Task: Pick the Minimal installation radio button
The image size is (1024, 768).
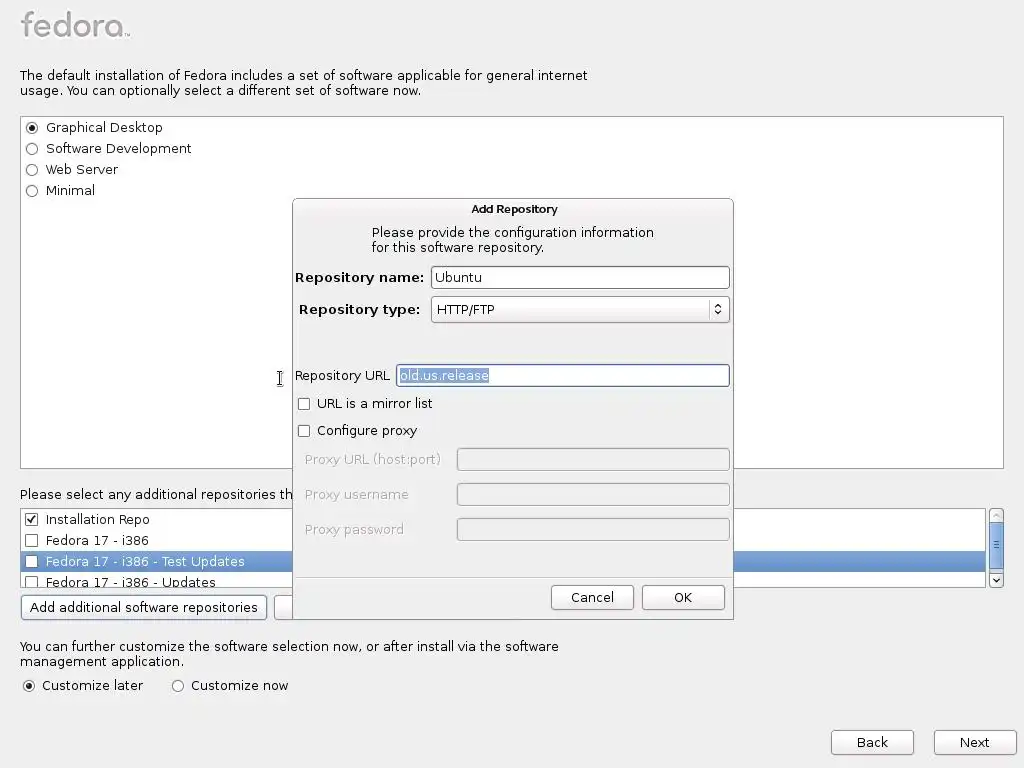Action: [x=32, y=191]
